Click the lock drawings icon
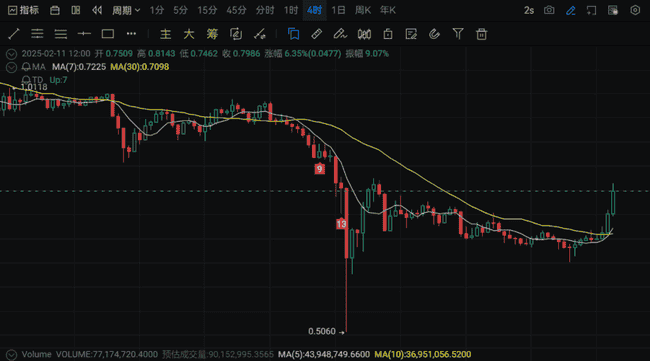 click(388, 34)
